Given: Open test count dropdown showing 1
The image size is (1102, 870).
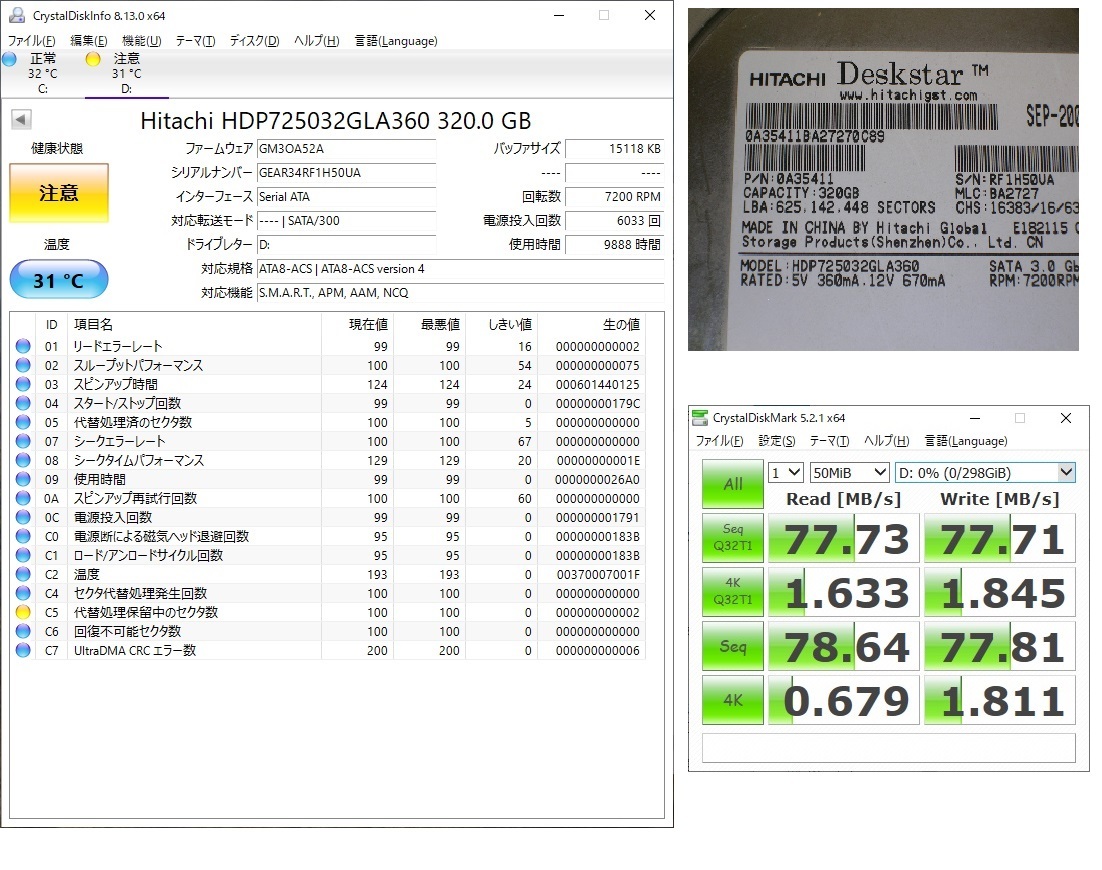Looking at the screenshot, I should [786, 472].
